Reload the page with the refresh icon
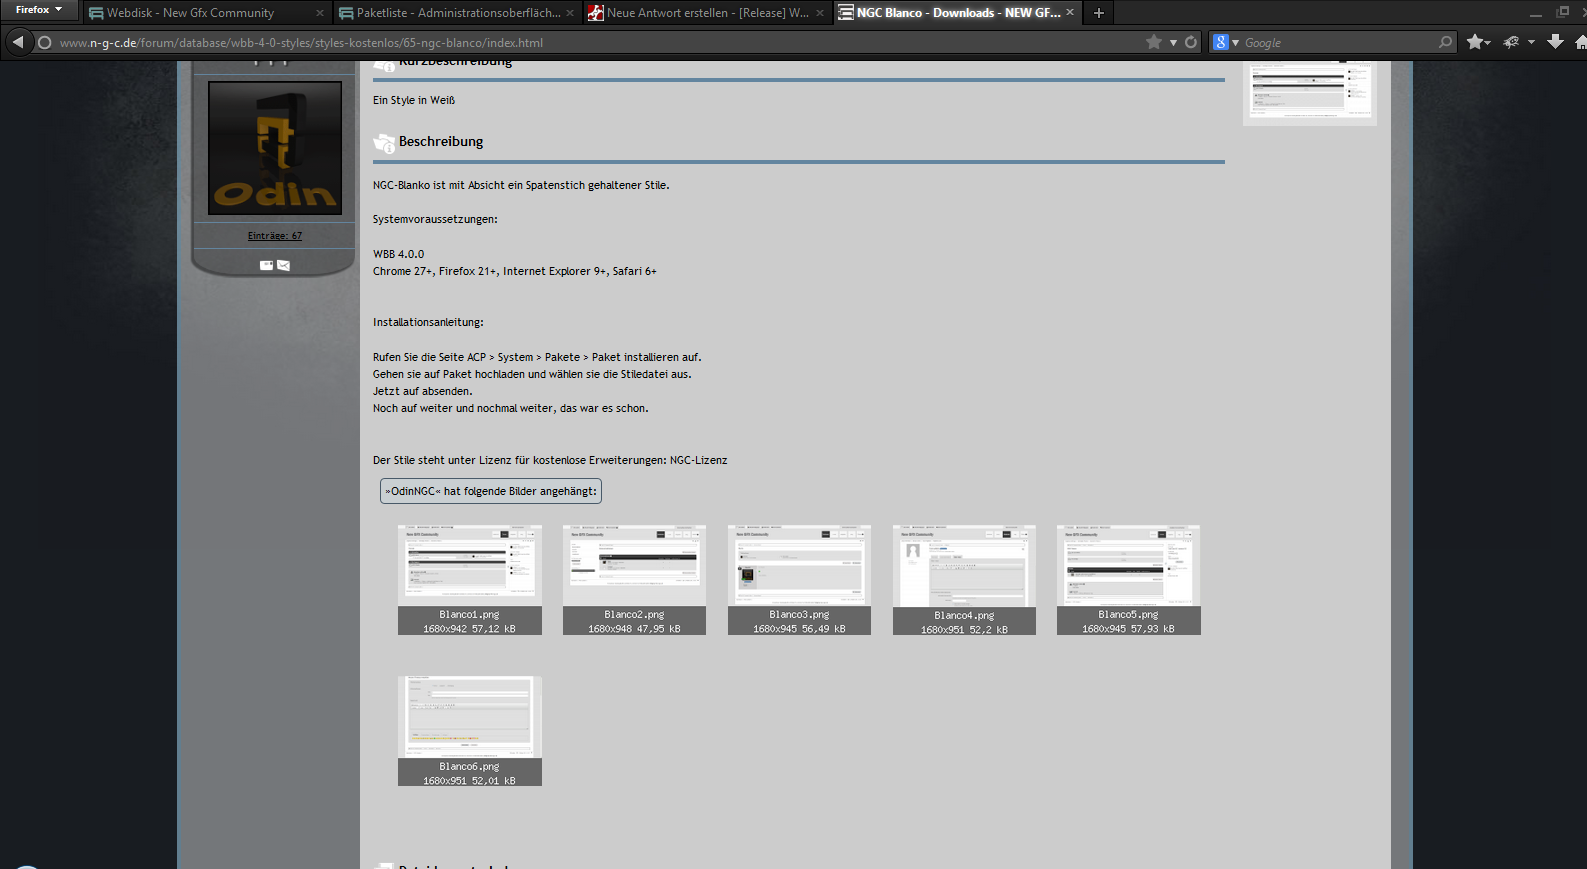 tap(1190, 42)
